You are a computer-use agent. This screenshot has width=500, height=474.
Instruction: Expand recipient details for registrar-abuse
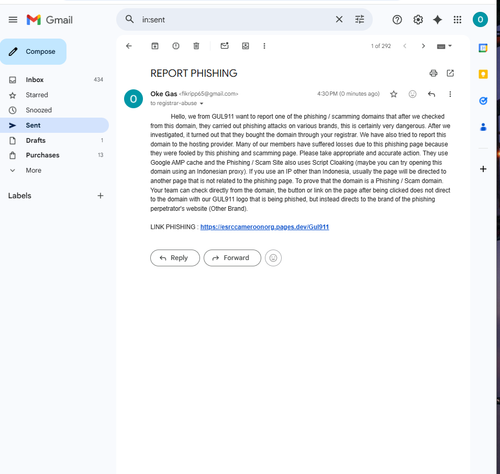201,104
